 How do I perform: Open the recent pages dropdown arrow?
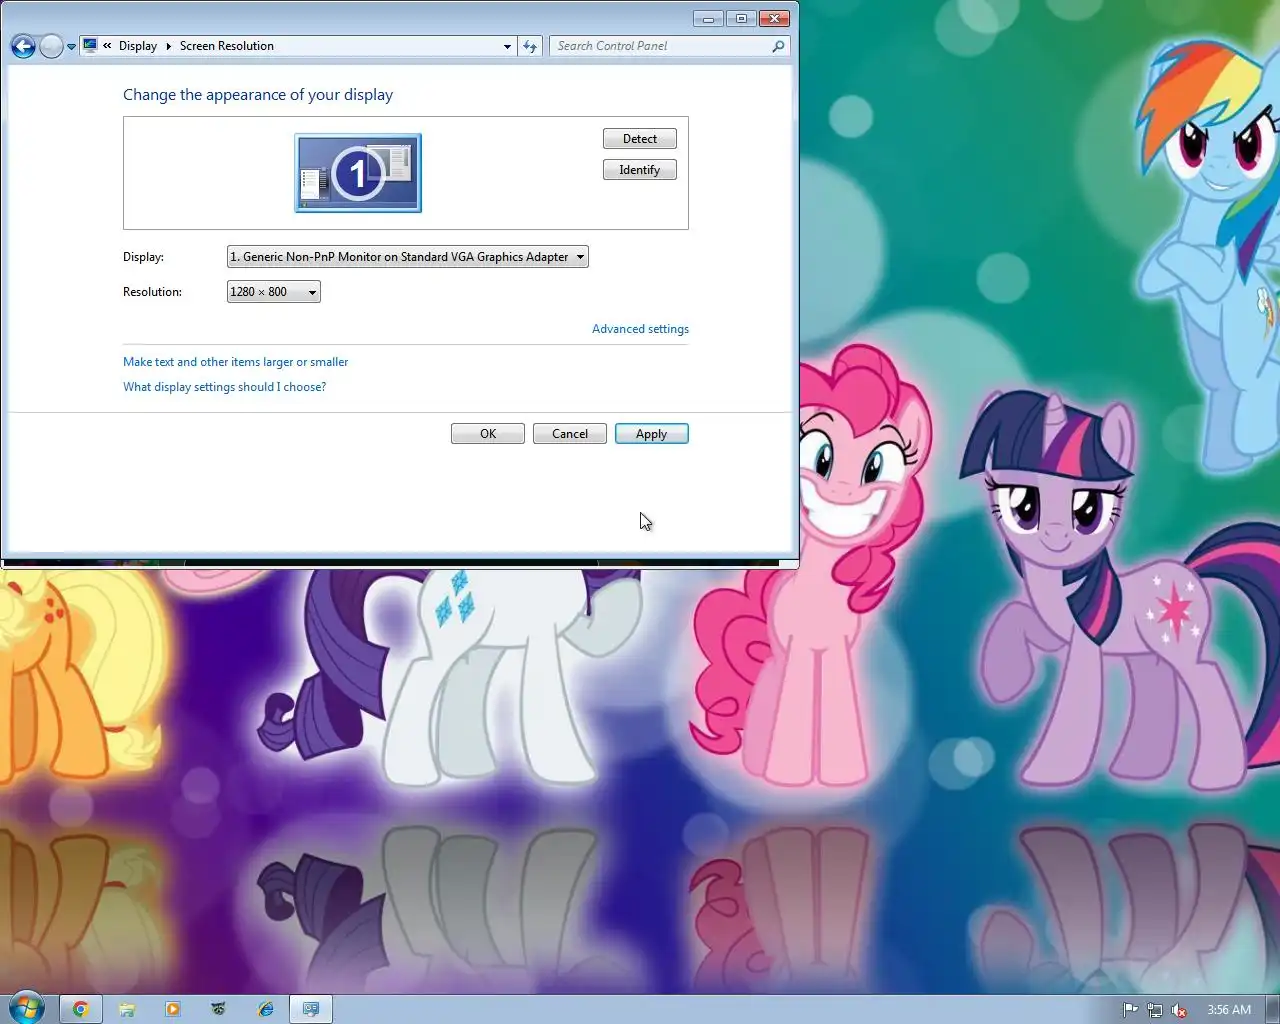[x=71, y=47]
